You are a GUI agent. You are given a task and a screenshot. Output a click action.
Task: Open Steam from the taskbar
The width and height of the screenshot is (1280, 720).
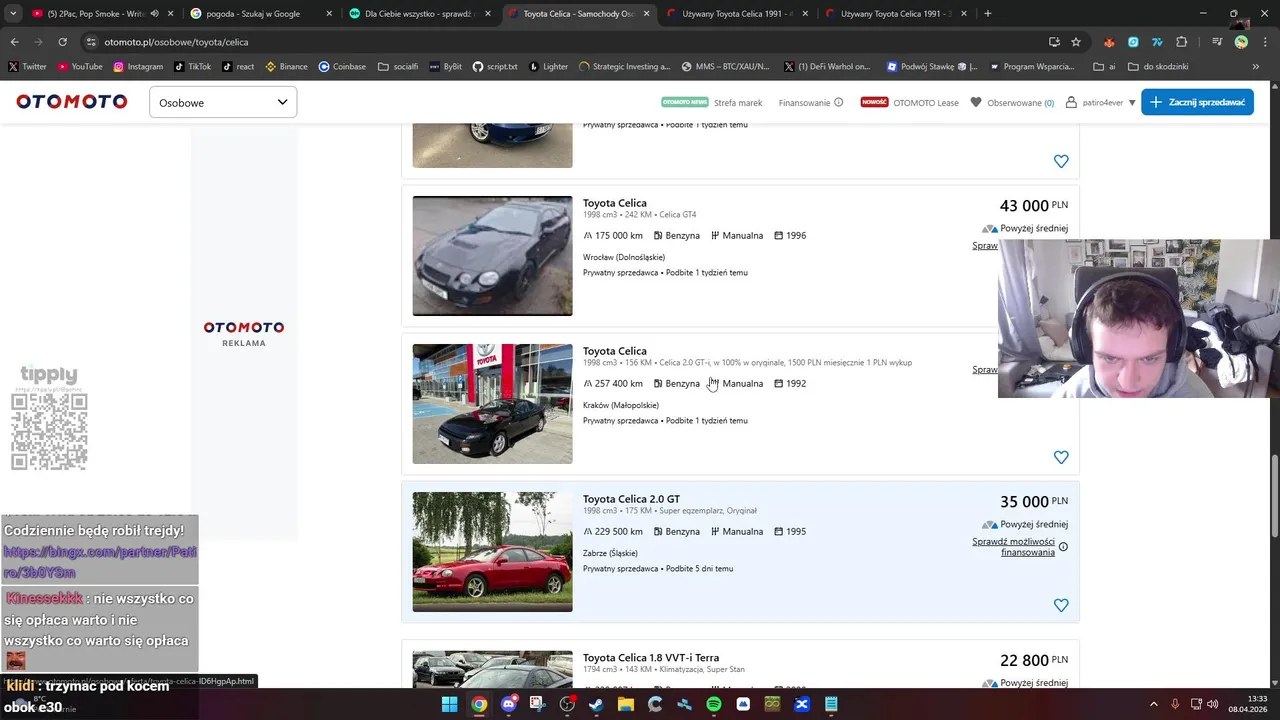tap(597, 704)
